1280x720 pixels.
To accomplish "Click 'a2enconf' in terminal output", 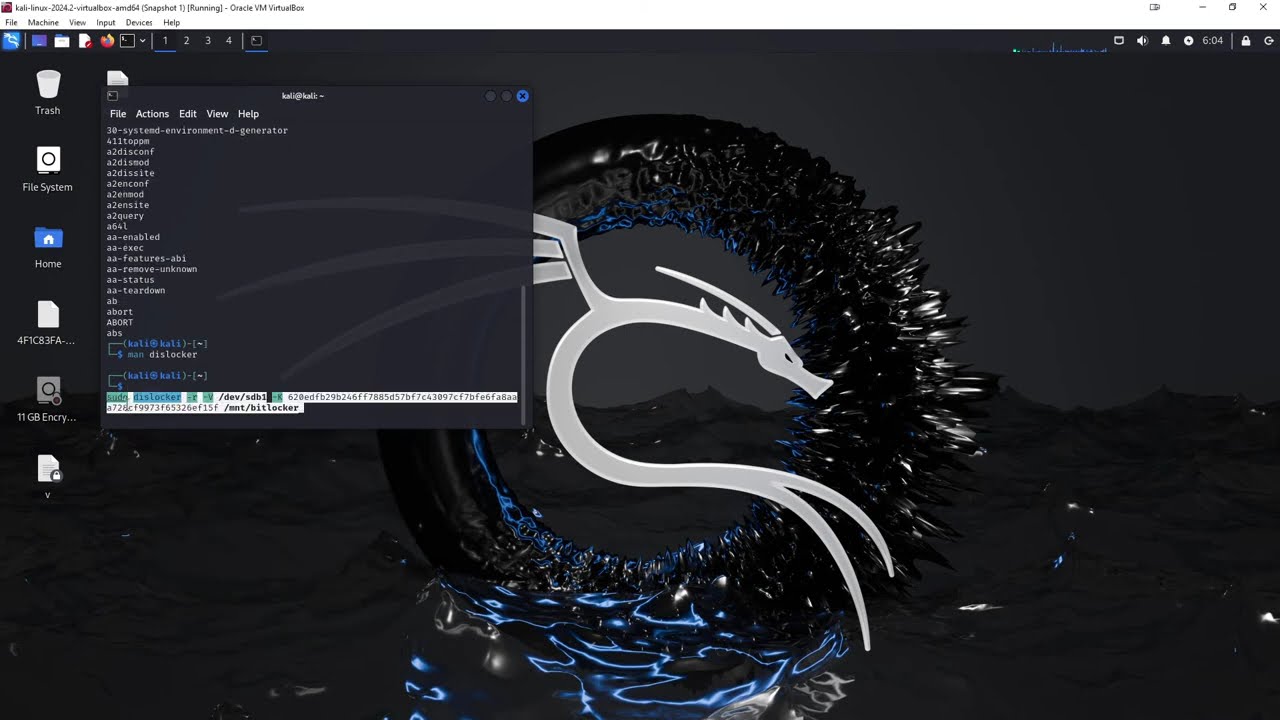I will (128, 184).
